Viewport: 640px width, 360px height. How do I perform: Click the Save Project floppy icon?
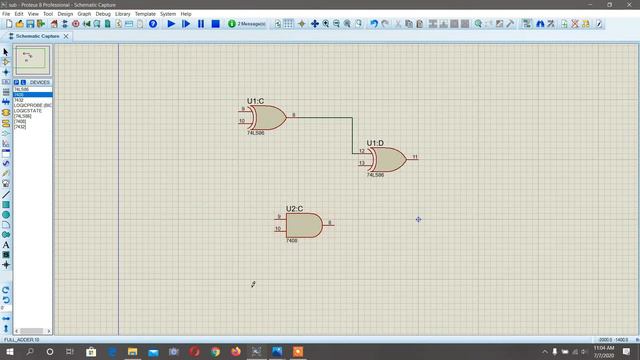pos(30,24)
